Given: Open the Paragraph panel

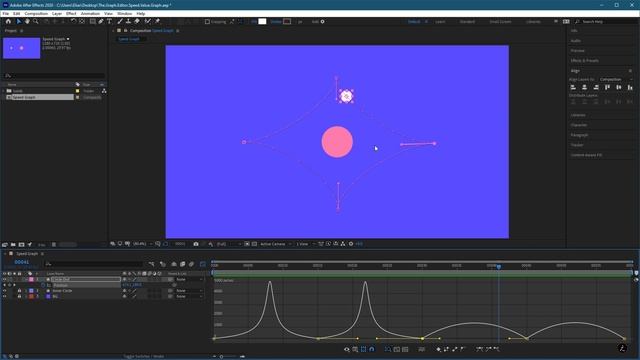Looking at the screenshot, I should [x=579, y=135].
